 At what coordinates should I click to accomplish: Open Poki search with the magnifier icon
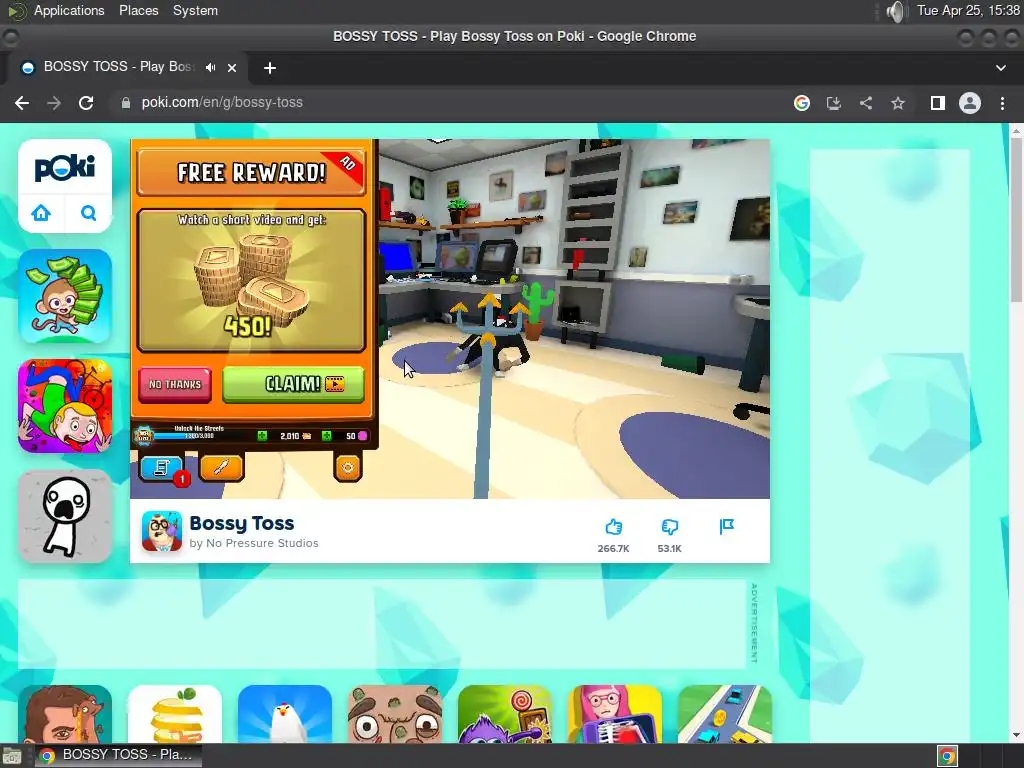click(88, 213)
